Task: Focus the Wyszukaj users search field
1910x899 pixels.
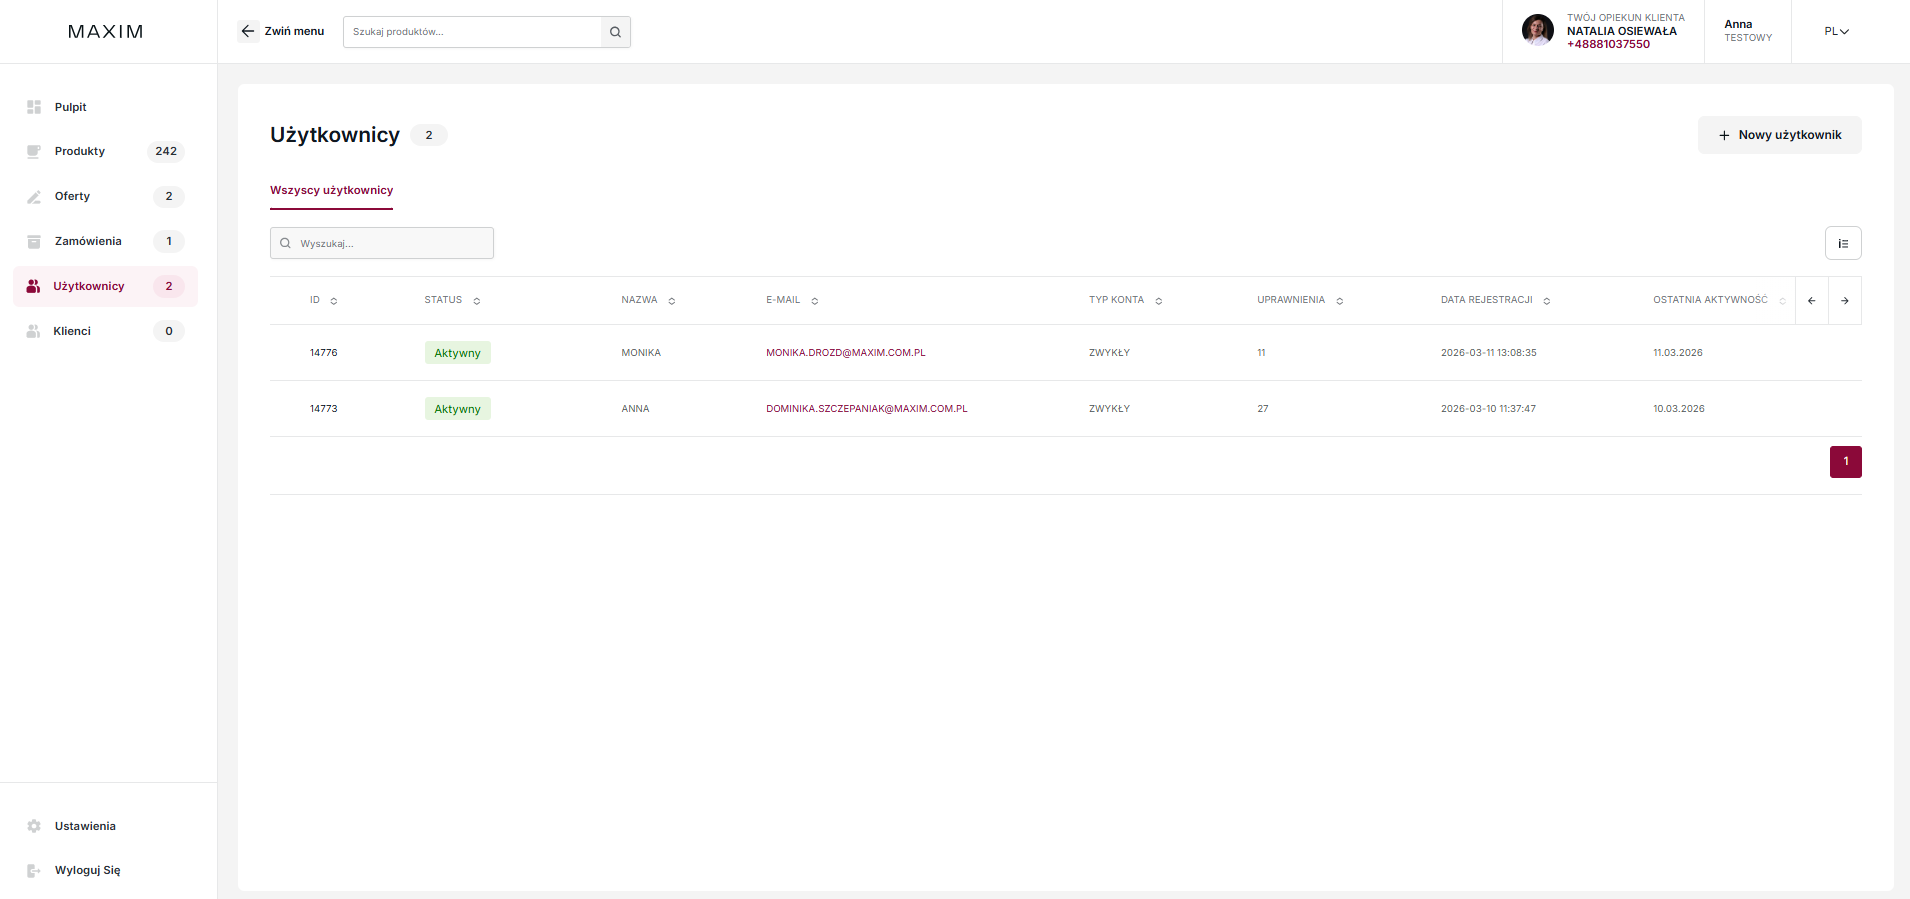Action: [x=392, y=243]
